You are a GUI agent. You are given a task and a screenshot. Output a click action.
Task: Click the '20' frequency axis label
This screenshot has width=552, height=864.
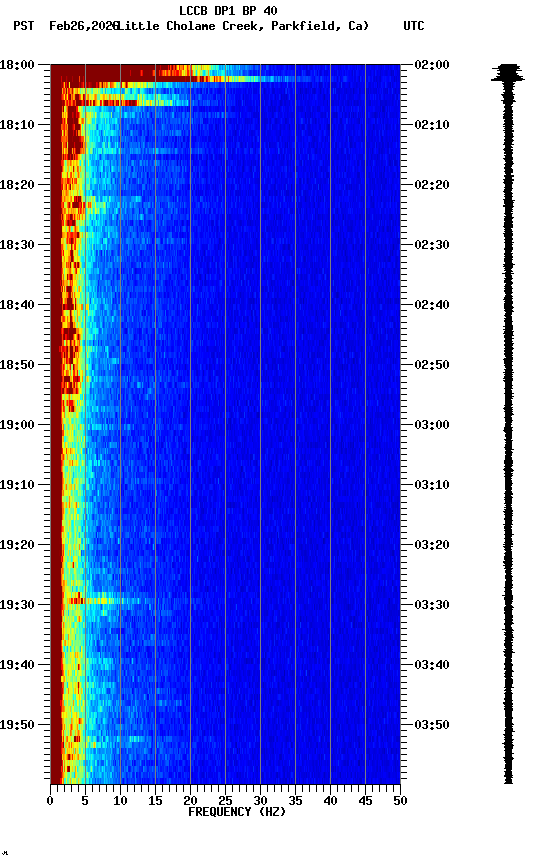click(x=190, y=801)
